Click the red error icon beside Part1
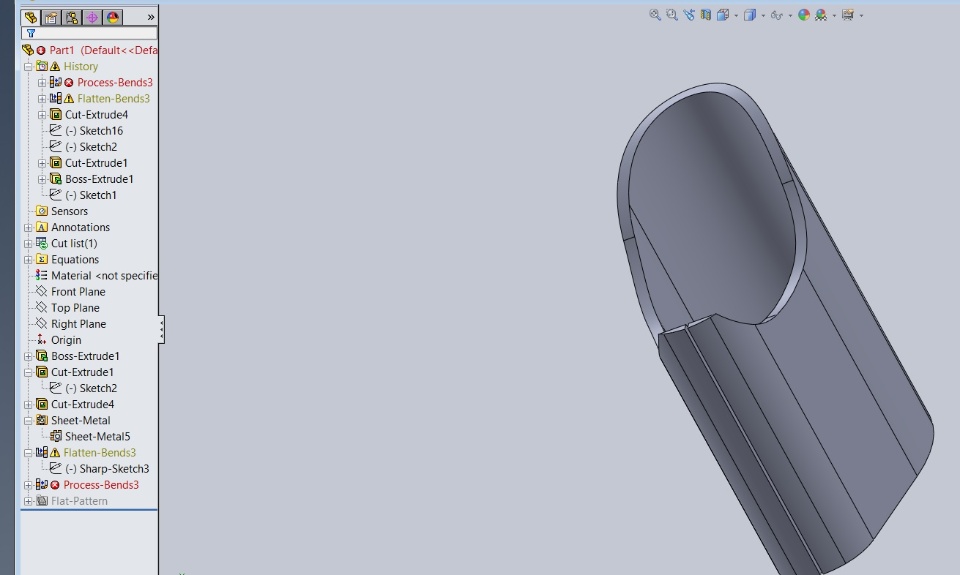960x575 pixels. [x=41, y=50]
